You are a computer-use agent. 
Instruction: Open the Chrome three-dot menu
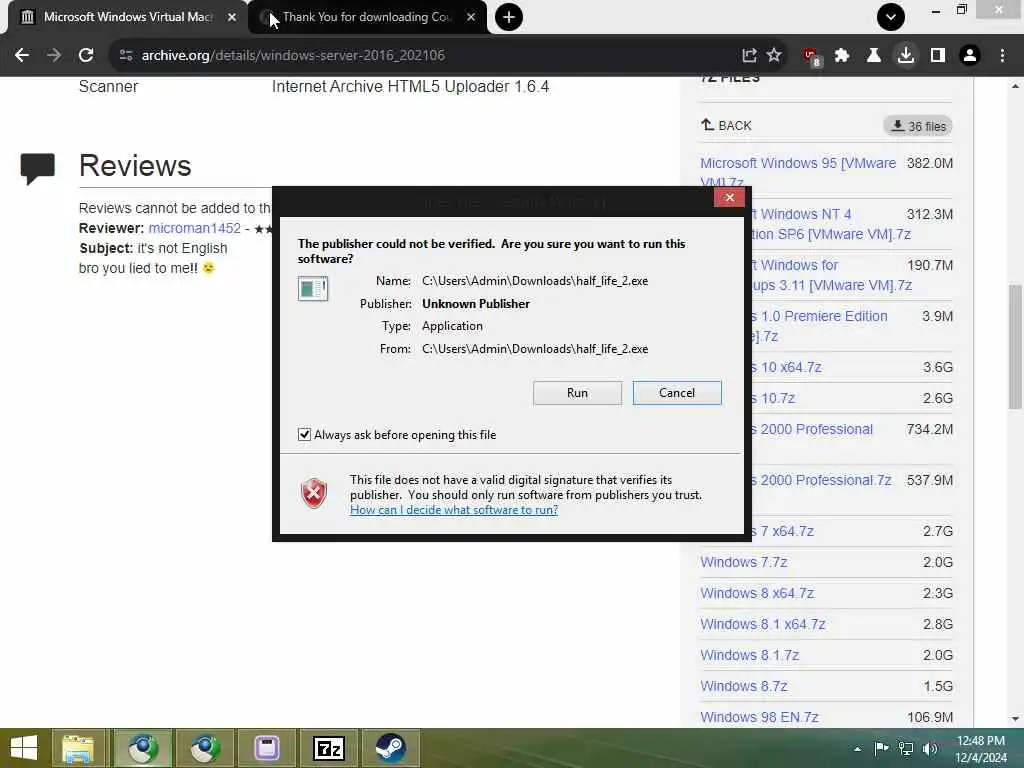pos(1002,56)
